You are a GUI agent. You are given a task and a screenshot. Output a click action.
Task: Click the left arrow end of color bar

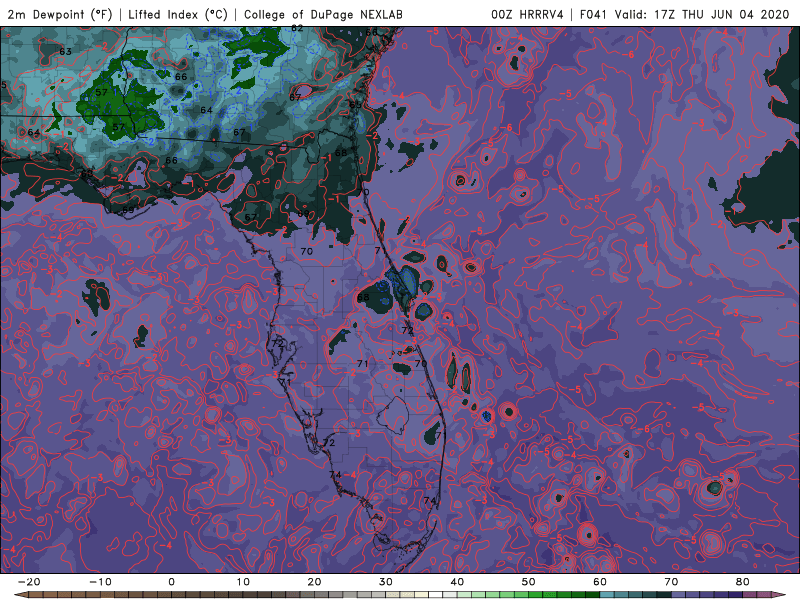(x=21, y=595)
